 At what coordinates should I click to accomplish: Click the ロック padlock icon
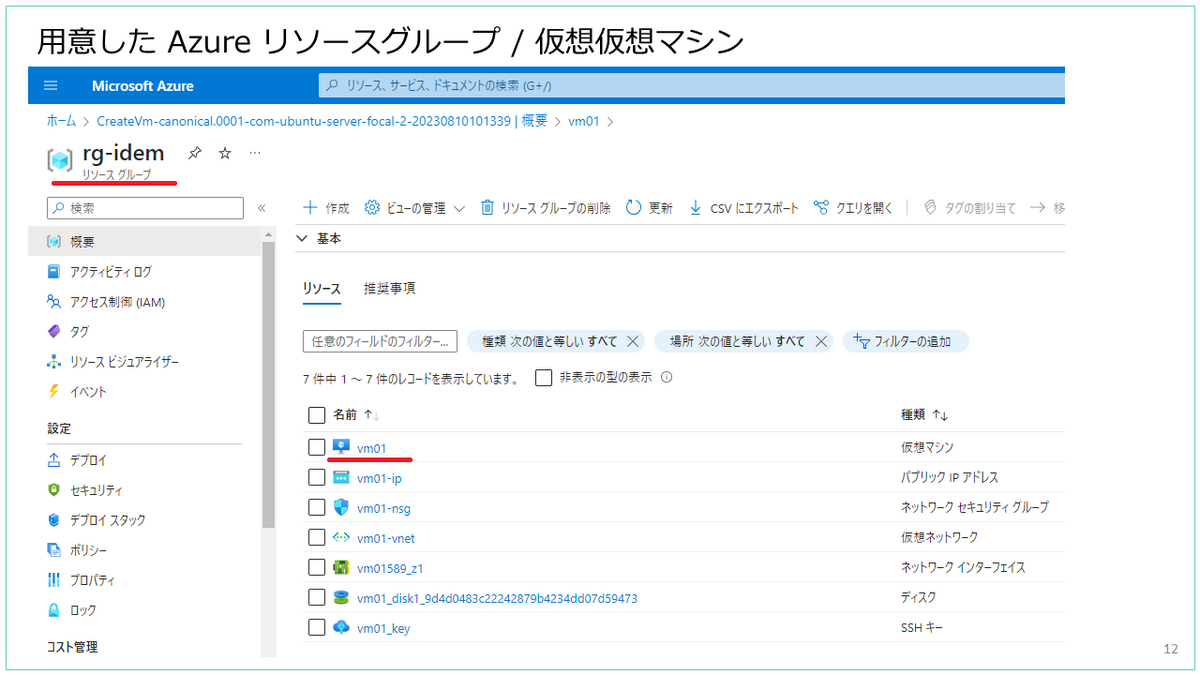point(54,610)
